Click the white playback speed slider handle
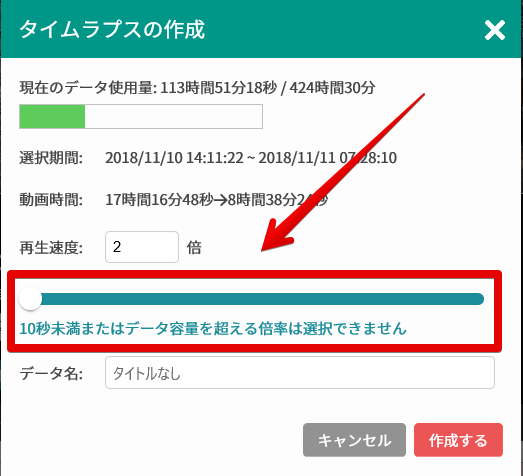This screenshot has height=476, width=523. click(30, 299)
